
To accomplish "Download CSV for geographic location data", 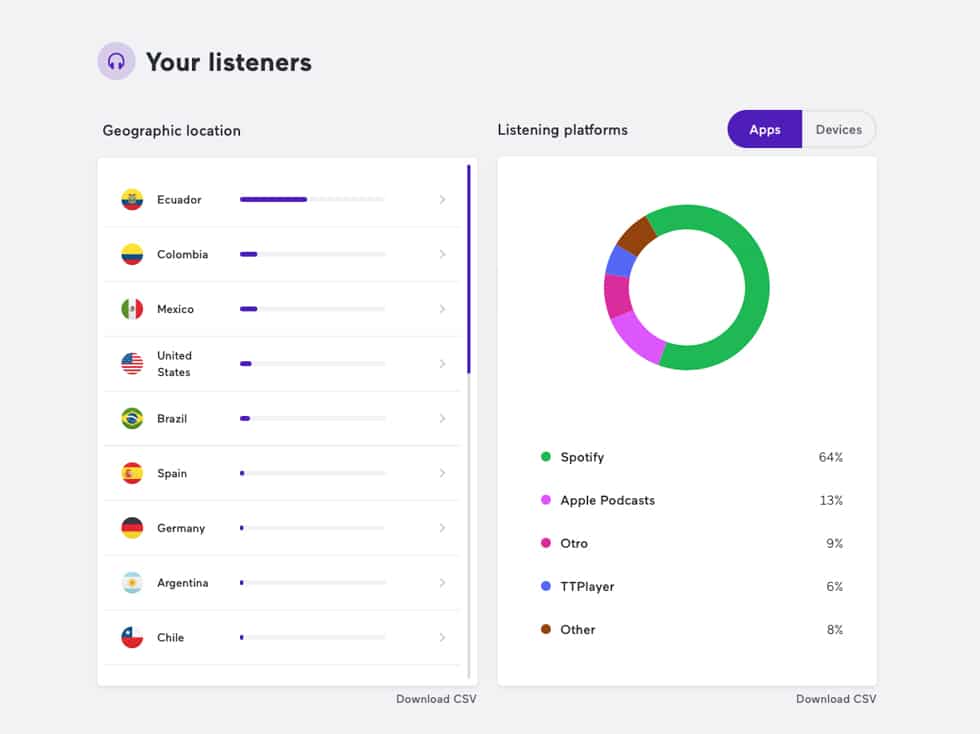I will [436, 699].
